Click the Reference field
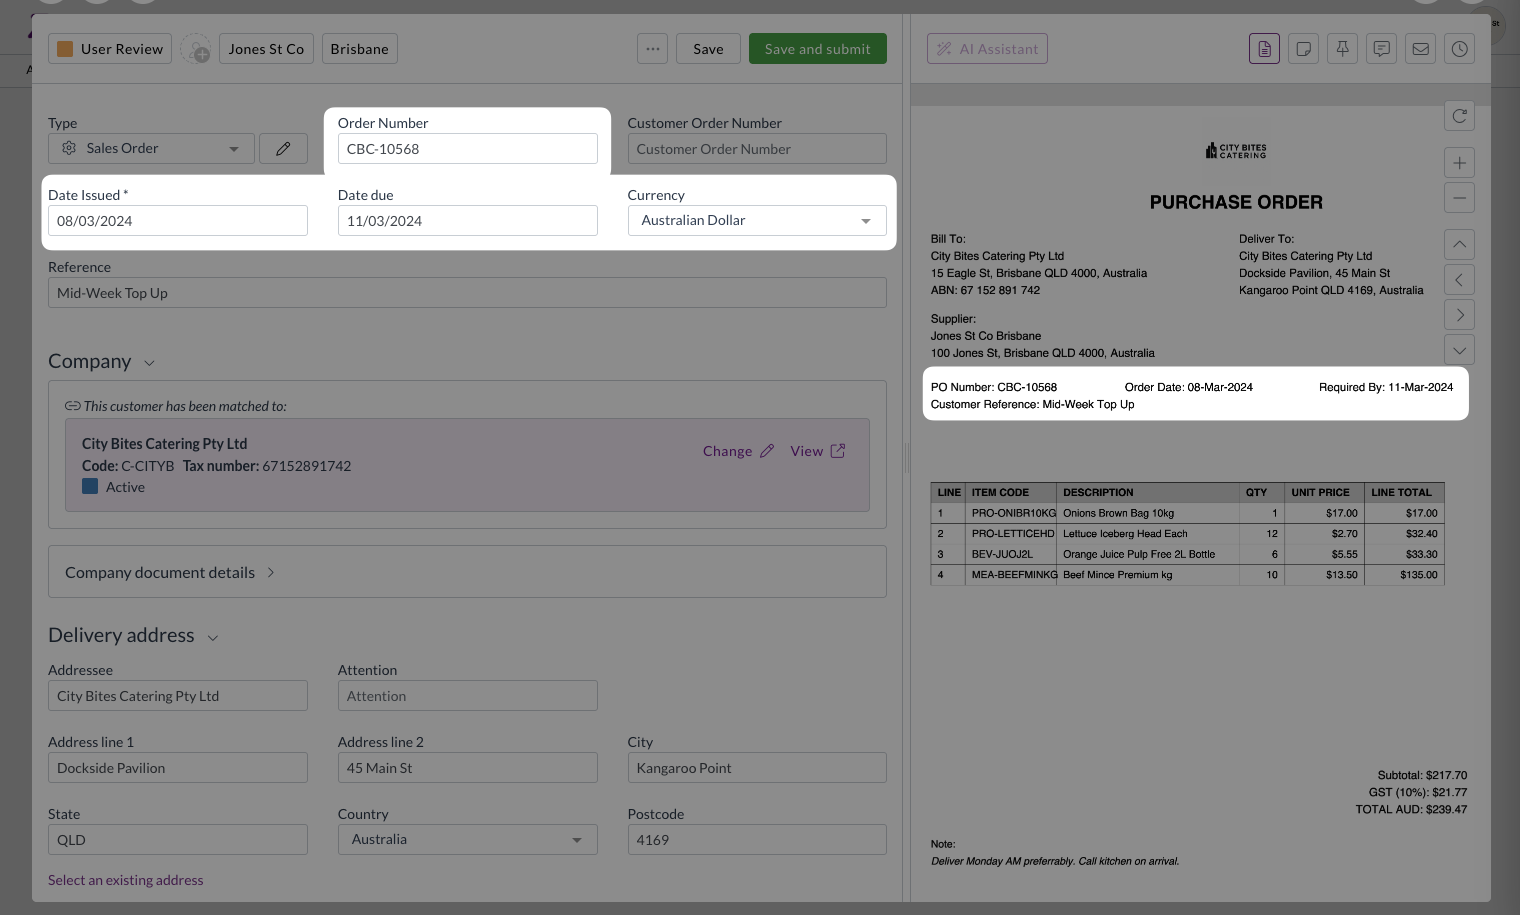 click(x=467, y=292)
